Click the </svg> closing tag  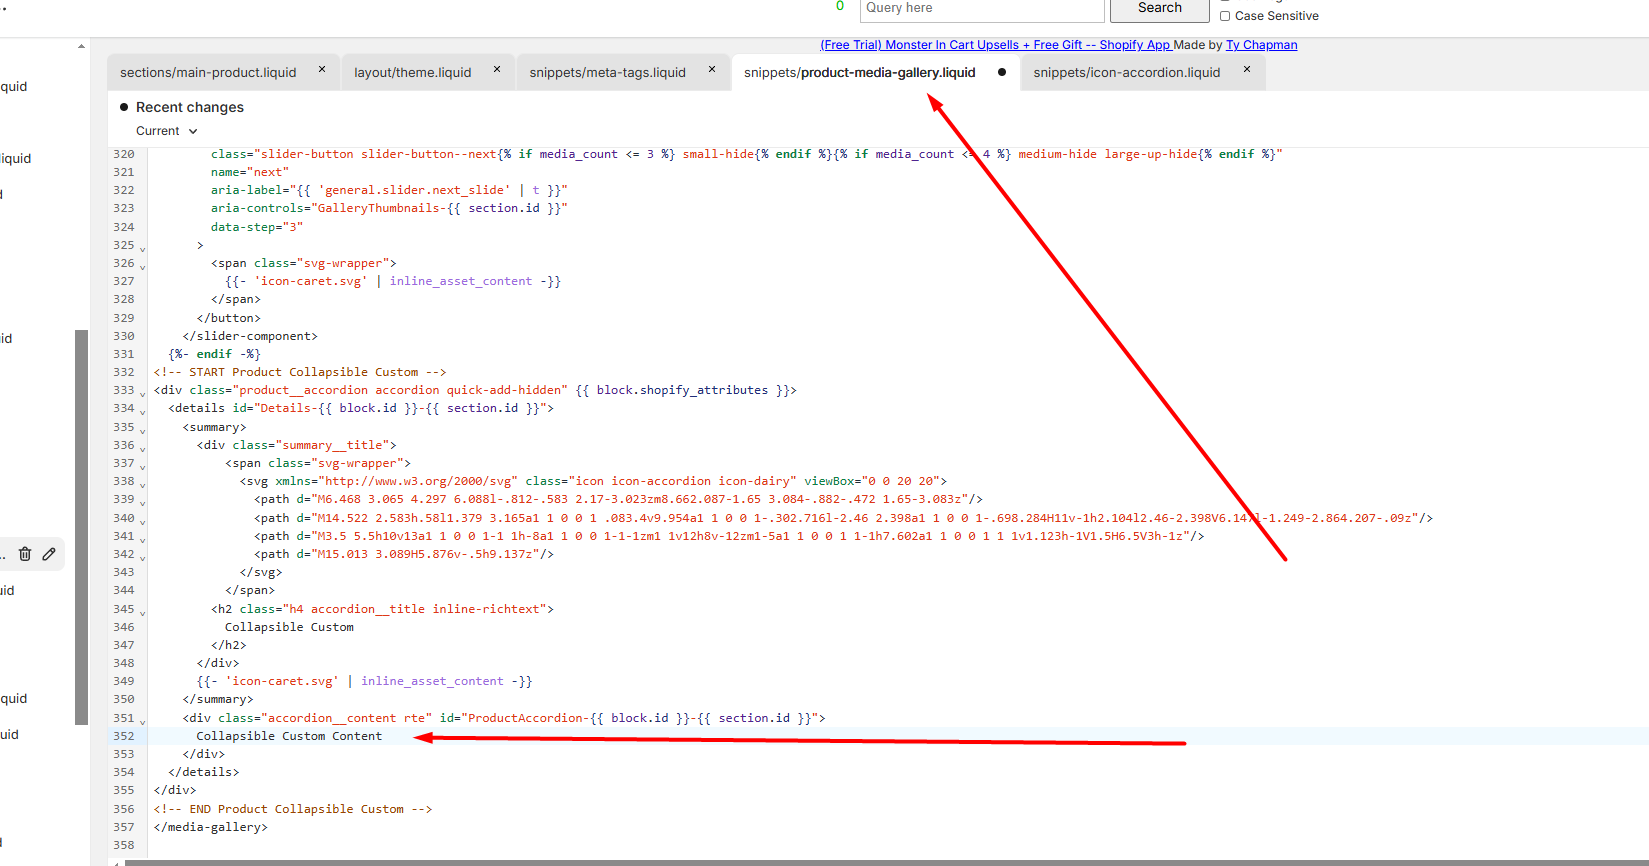[x=261, y=572]
